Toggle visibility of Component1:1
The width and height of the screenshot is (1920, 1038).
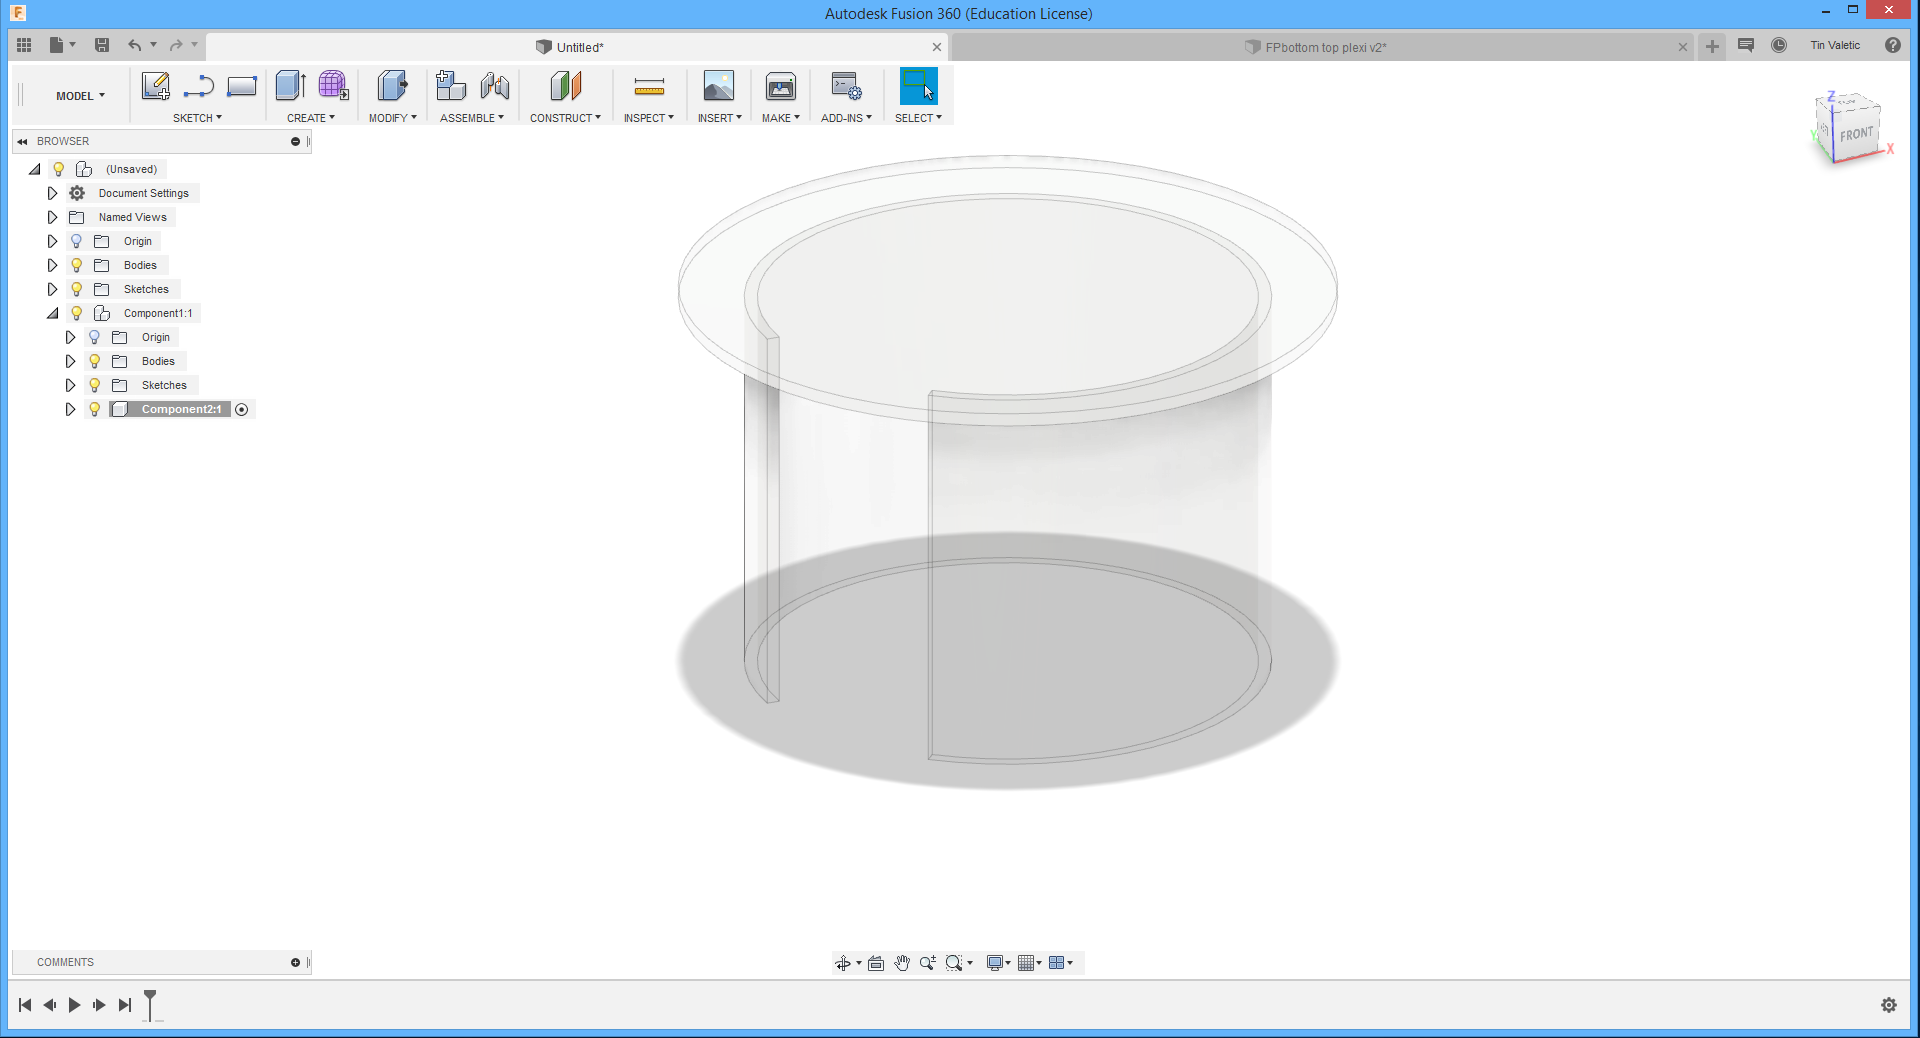coord(77,313)
